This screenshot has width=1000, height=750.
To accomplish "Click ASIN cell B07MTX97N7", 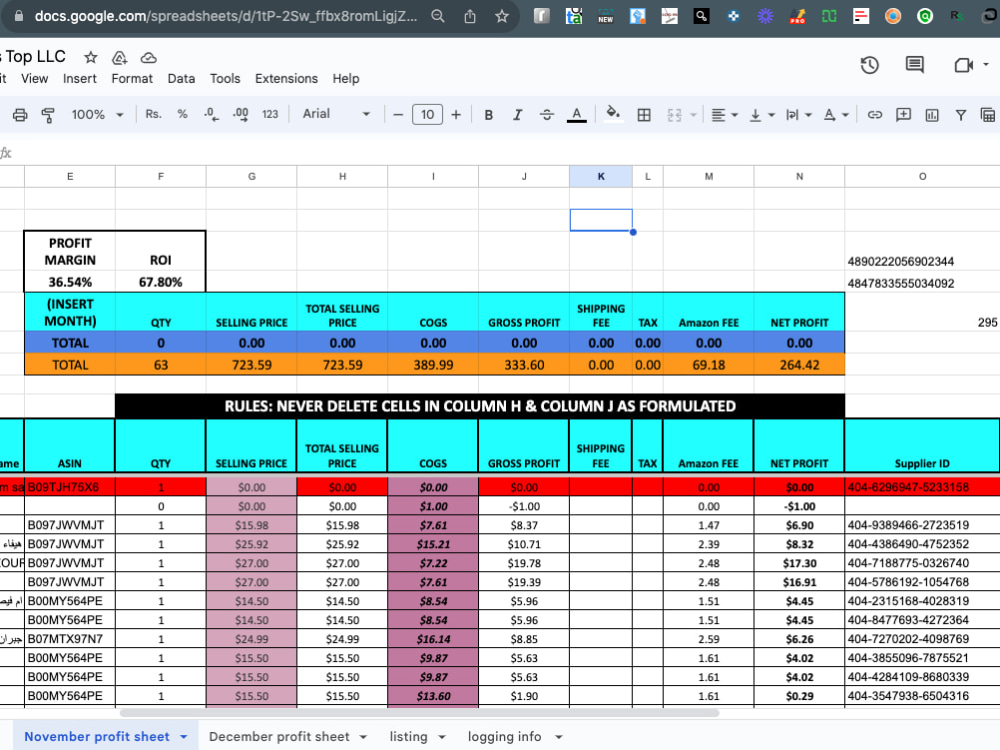I will [70, 638].
